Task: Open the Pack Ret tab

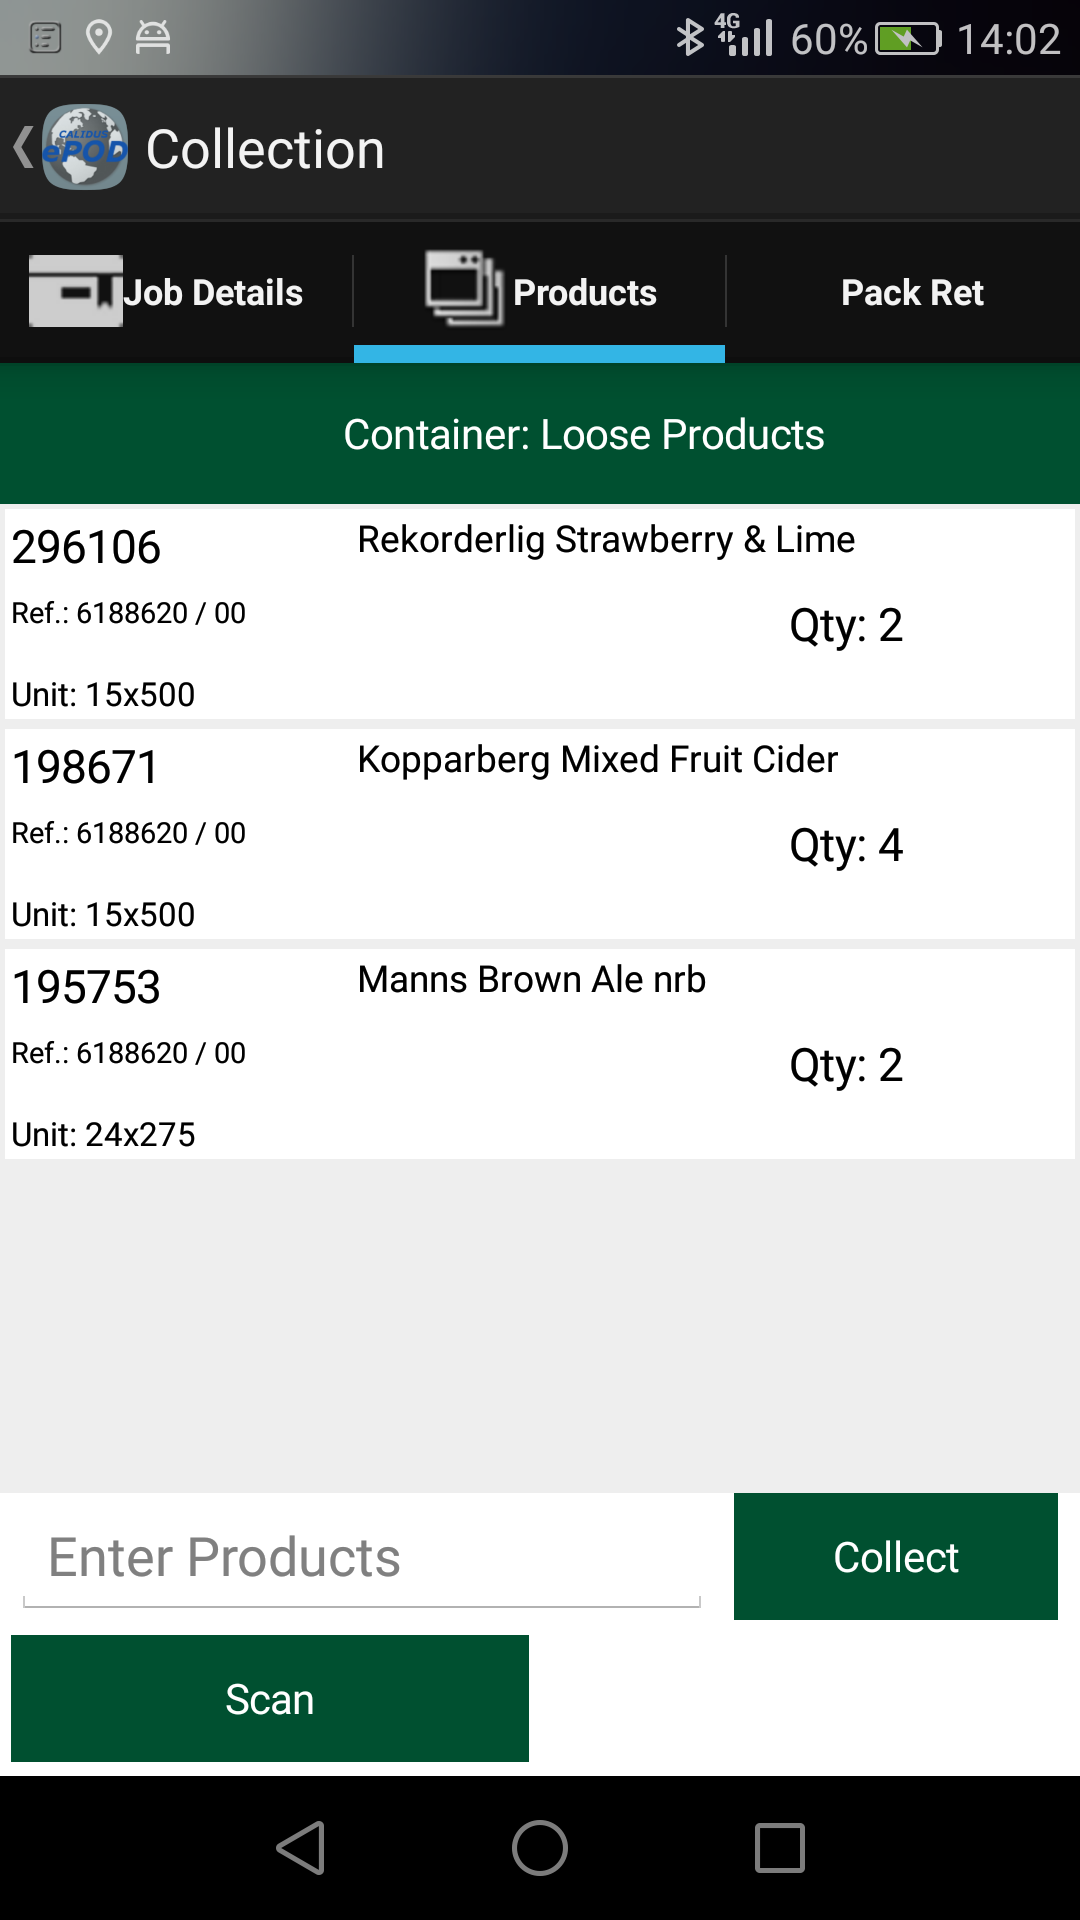Action: pyautogui.click(x=912, y=293)
